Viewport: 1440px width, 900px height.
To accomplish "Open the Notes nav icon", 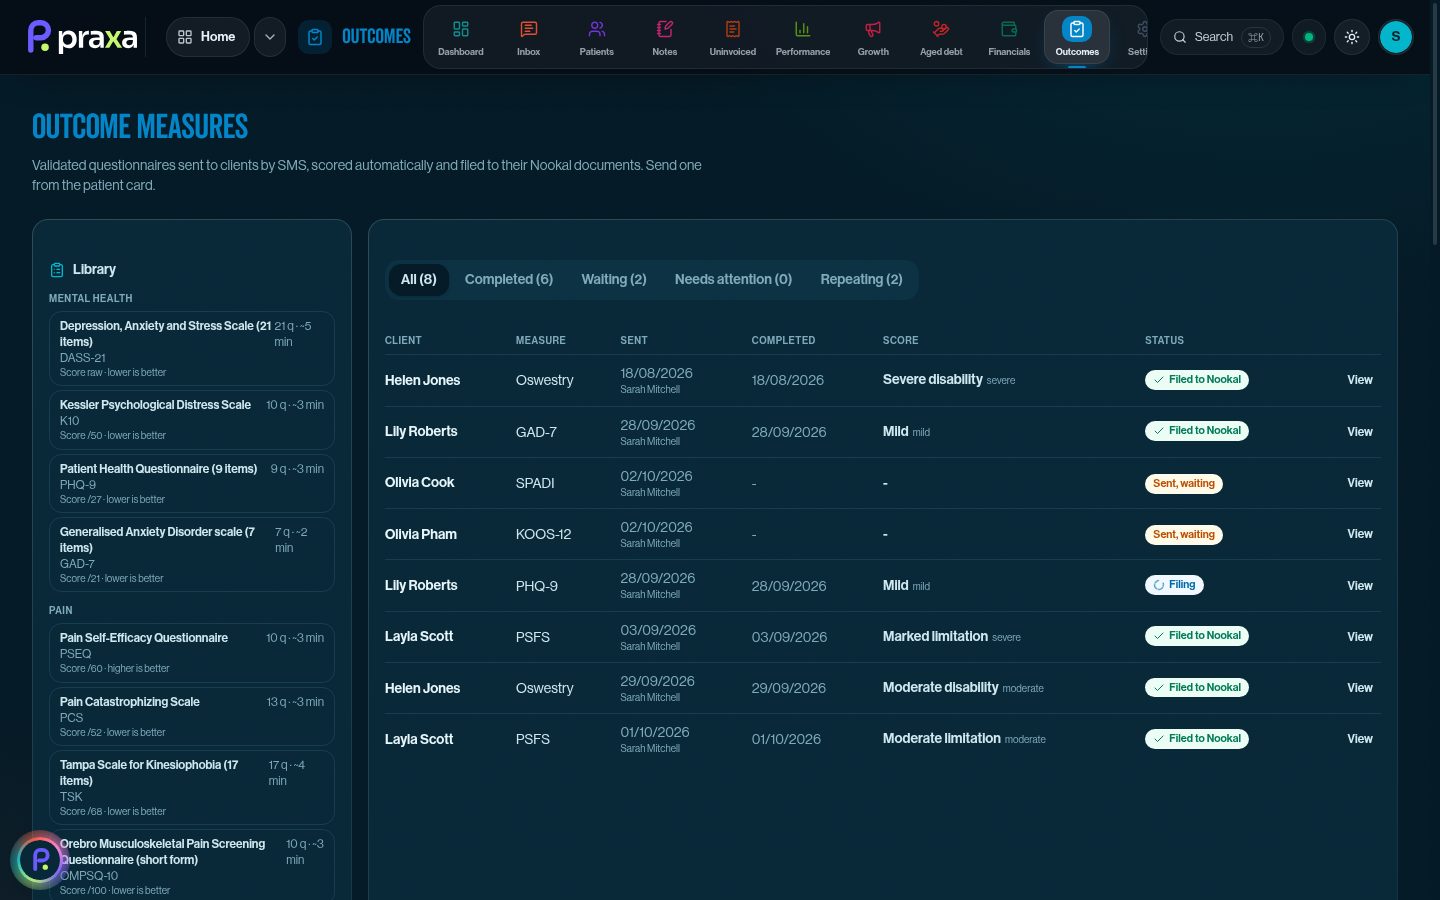I will point(665,37).
